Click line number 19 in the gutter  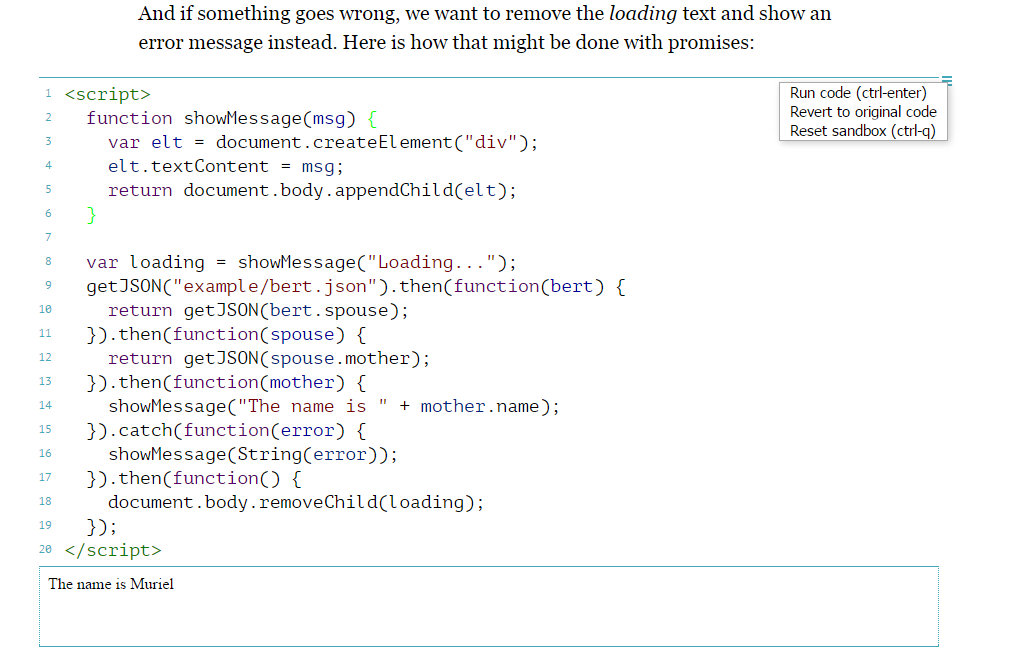[45, 525]
